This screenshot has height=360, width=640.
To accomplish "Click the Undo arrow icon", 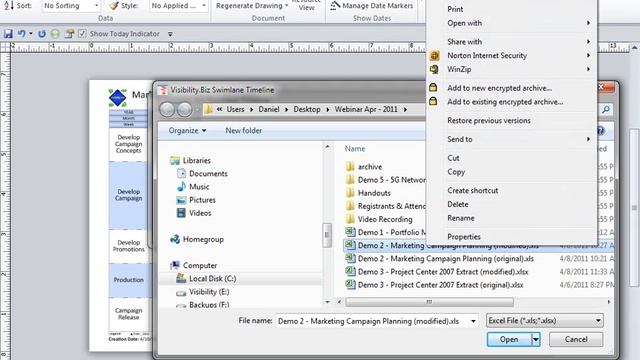I will click(x=22, y=34).
